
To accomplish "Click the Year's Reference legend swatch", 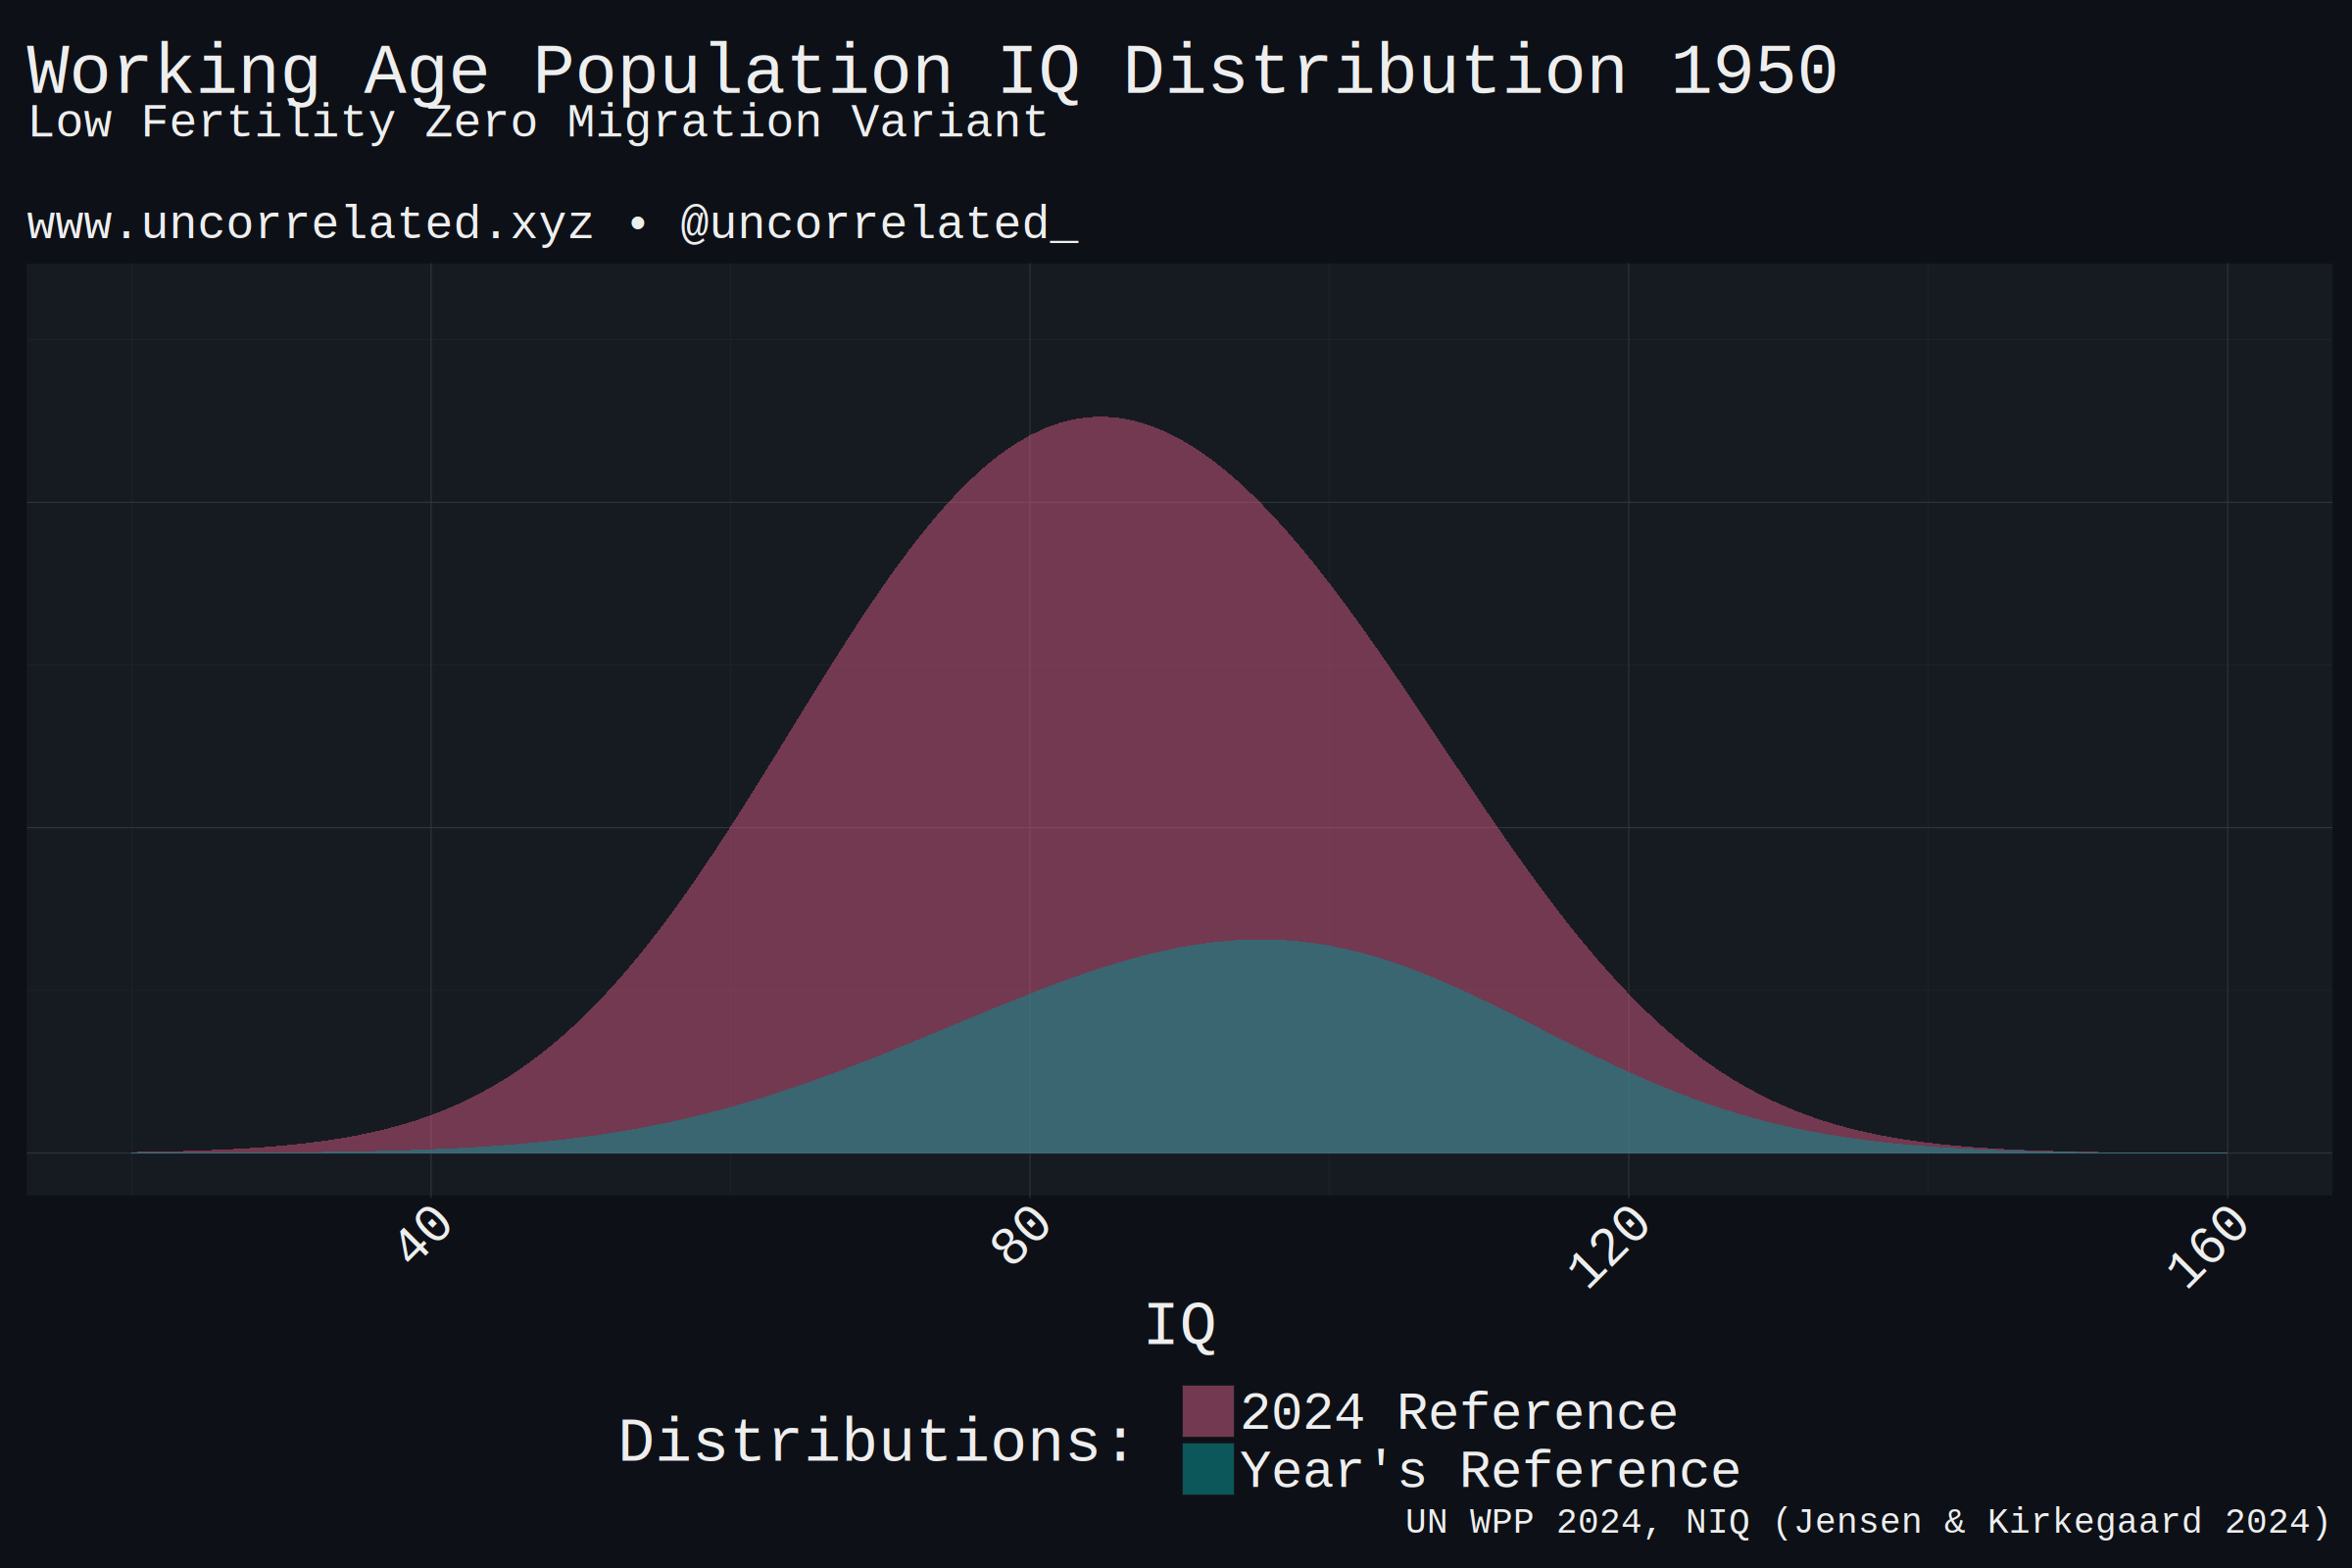I will [x=1209, y=1470].
